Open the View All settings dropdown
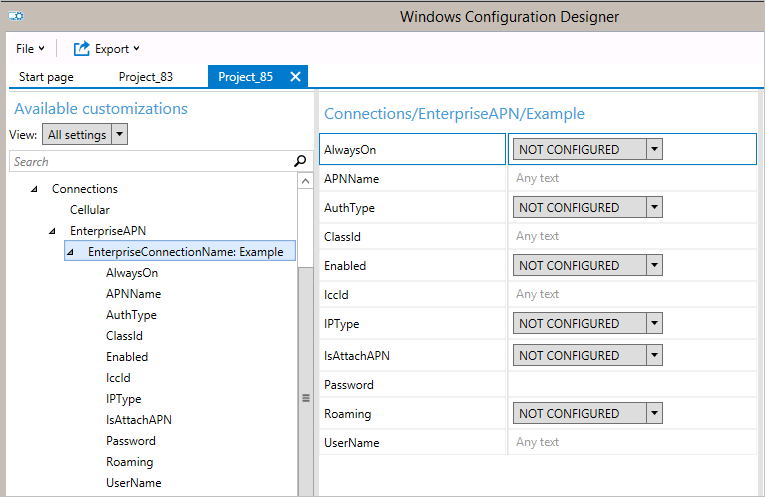Viewport: 765px width, 497px height. pyautogui.click(x=119, y=135)
